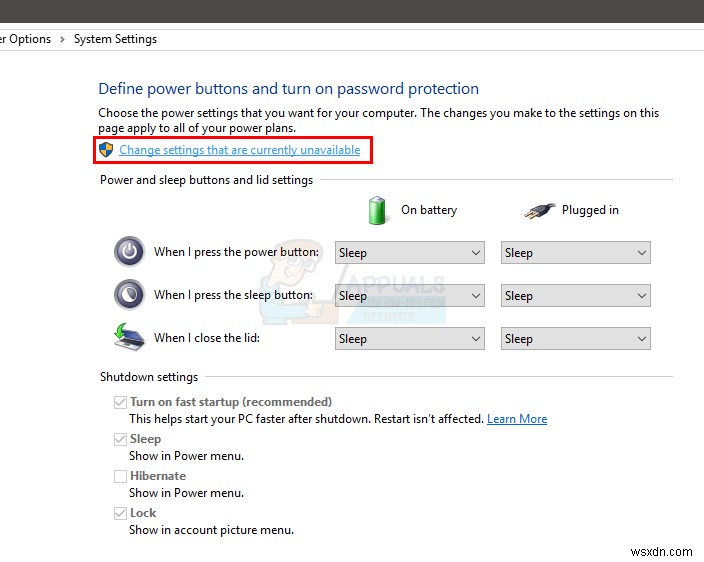Click Change settings that are currently unavailable
The height and width of the screenshot is (562, 704).
pos(240,150)
